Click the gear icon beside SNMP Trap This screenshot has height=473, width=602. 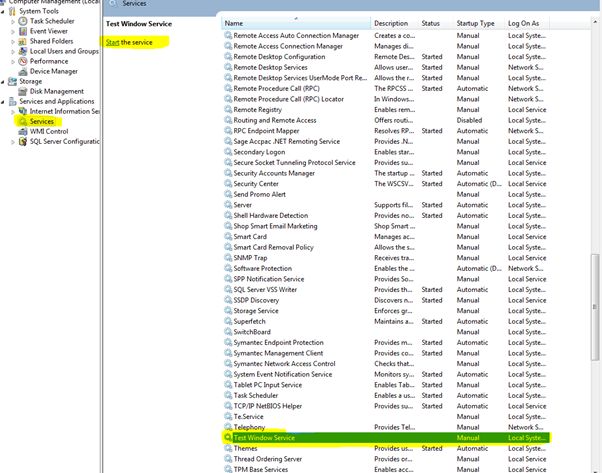pyautogui.click(x=228, y=258)
